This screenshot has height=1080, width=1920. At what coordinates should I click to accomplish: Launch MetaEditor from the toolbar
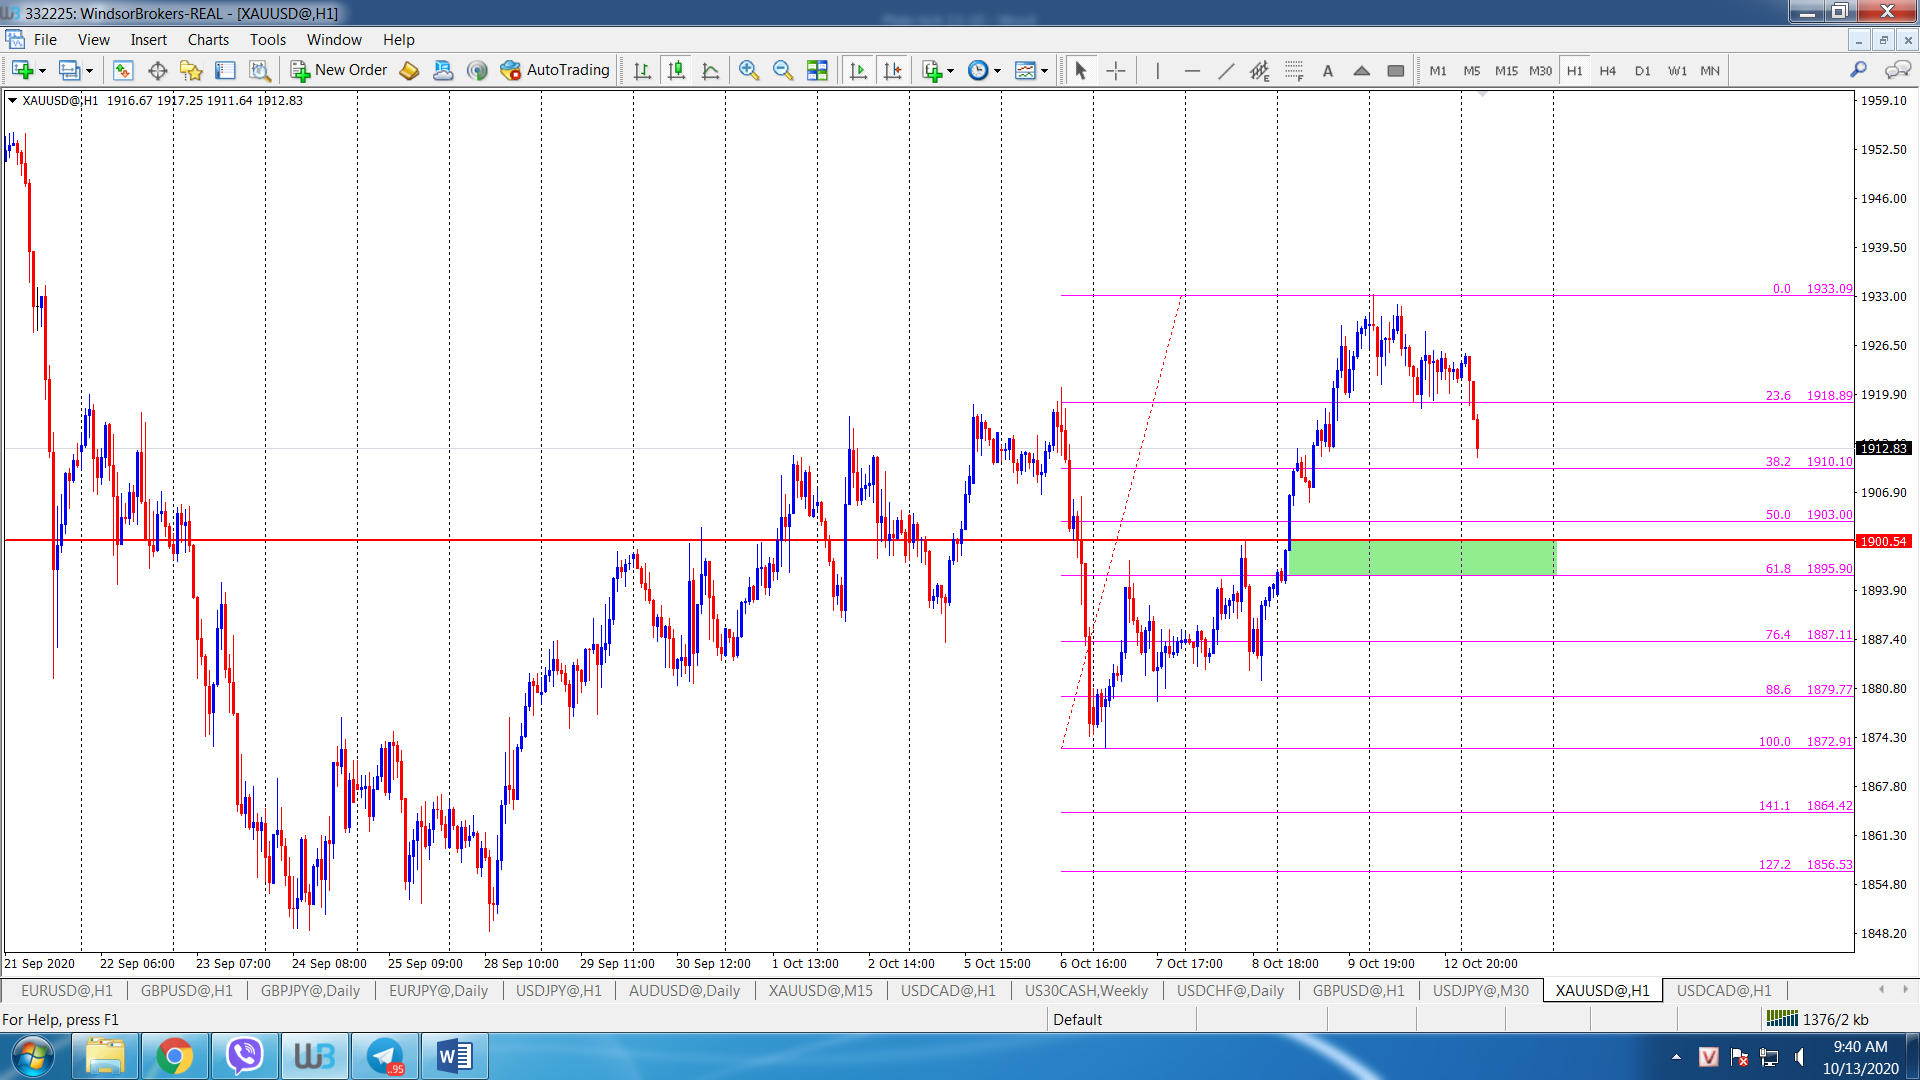pos(409,70)
